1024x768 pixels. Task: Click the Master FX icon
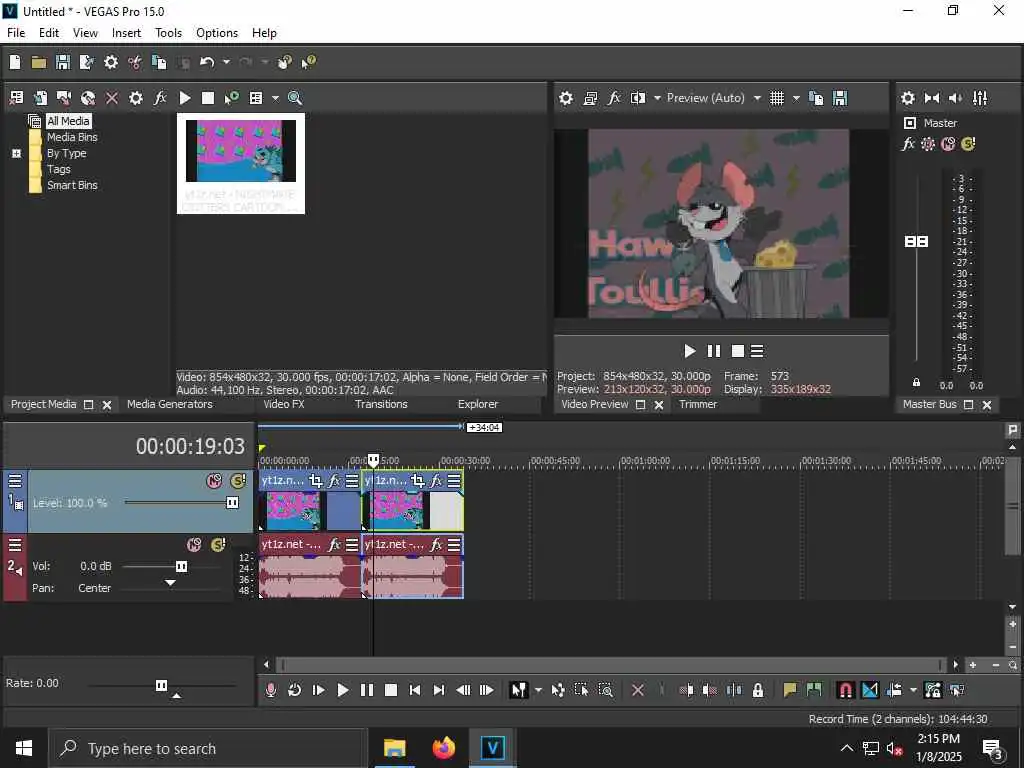point(908,144)
